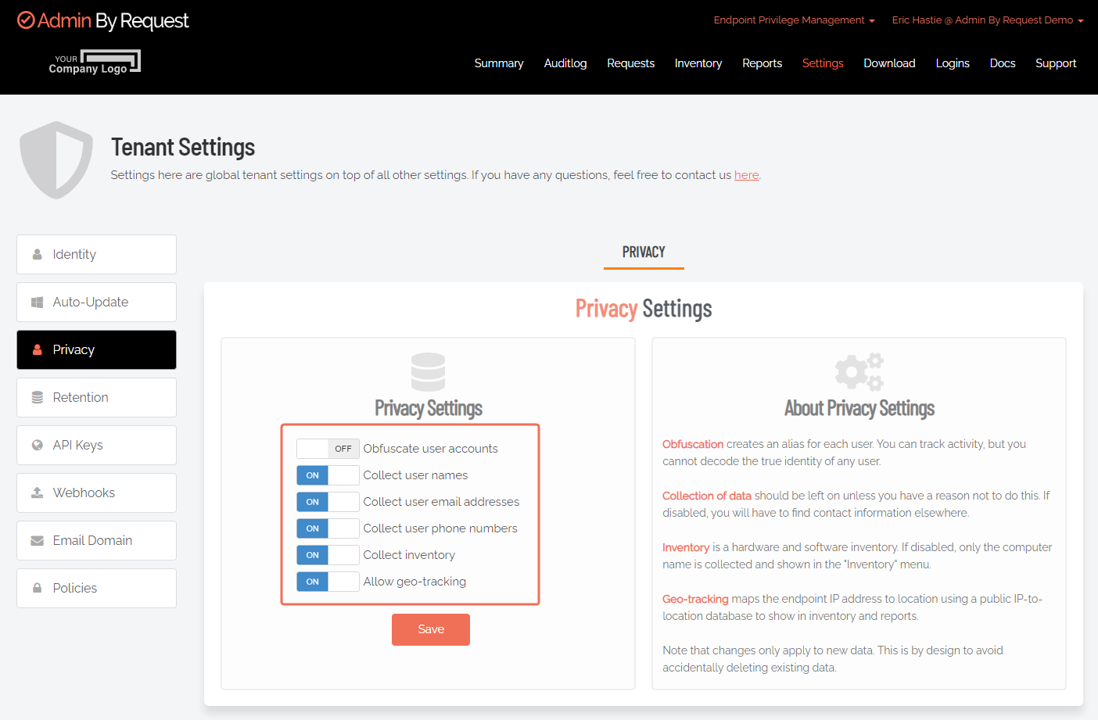This screenshot has height=720, width=1098.
Task: Click the Email Domain envelope icon
Action: 37,540
